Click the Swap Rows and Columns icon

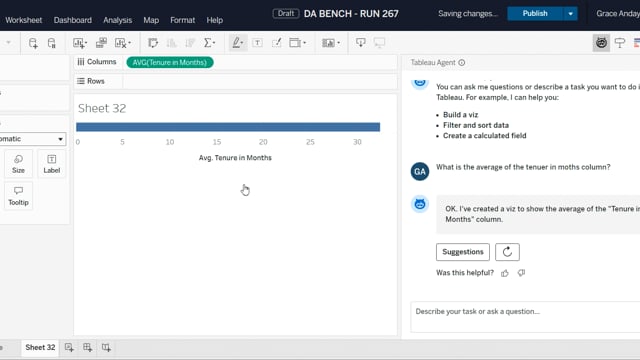[x=153, y=43]
